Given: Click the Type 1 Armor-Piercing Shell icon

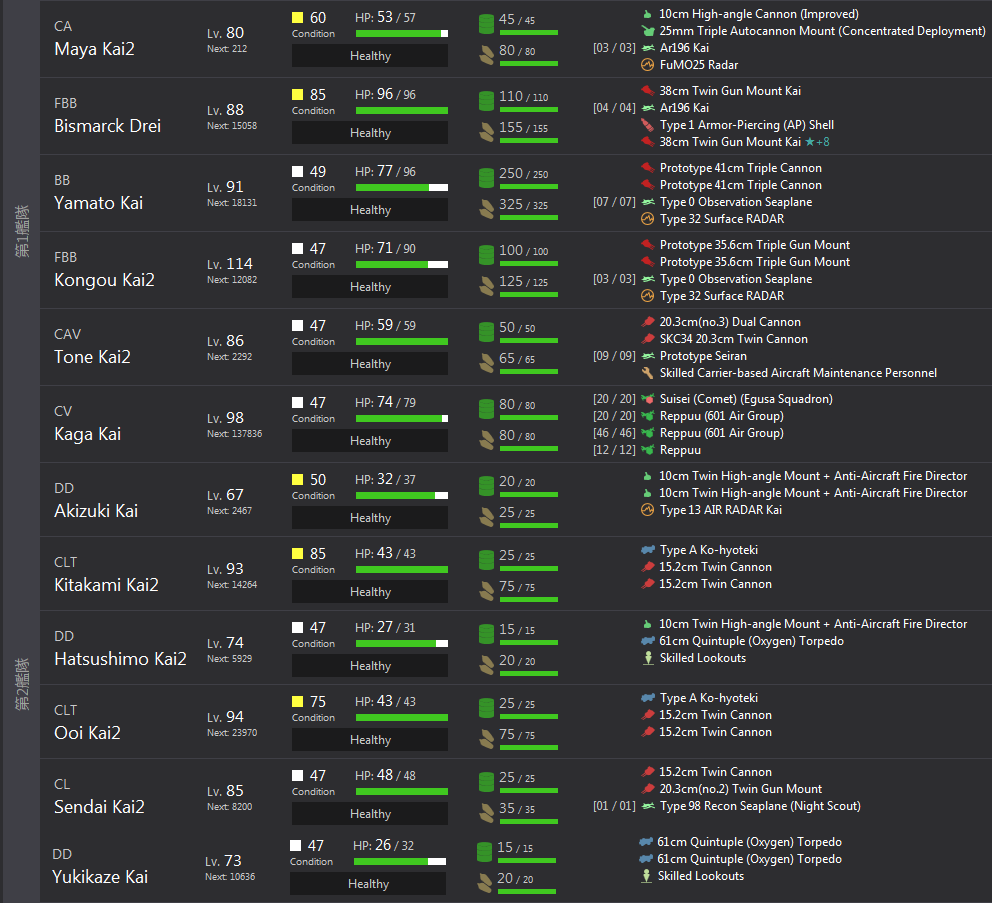Looking at the screenshot, I should click(647, 125).
